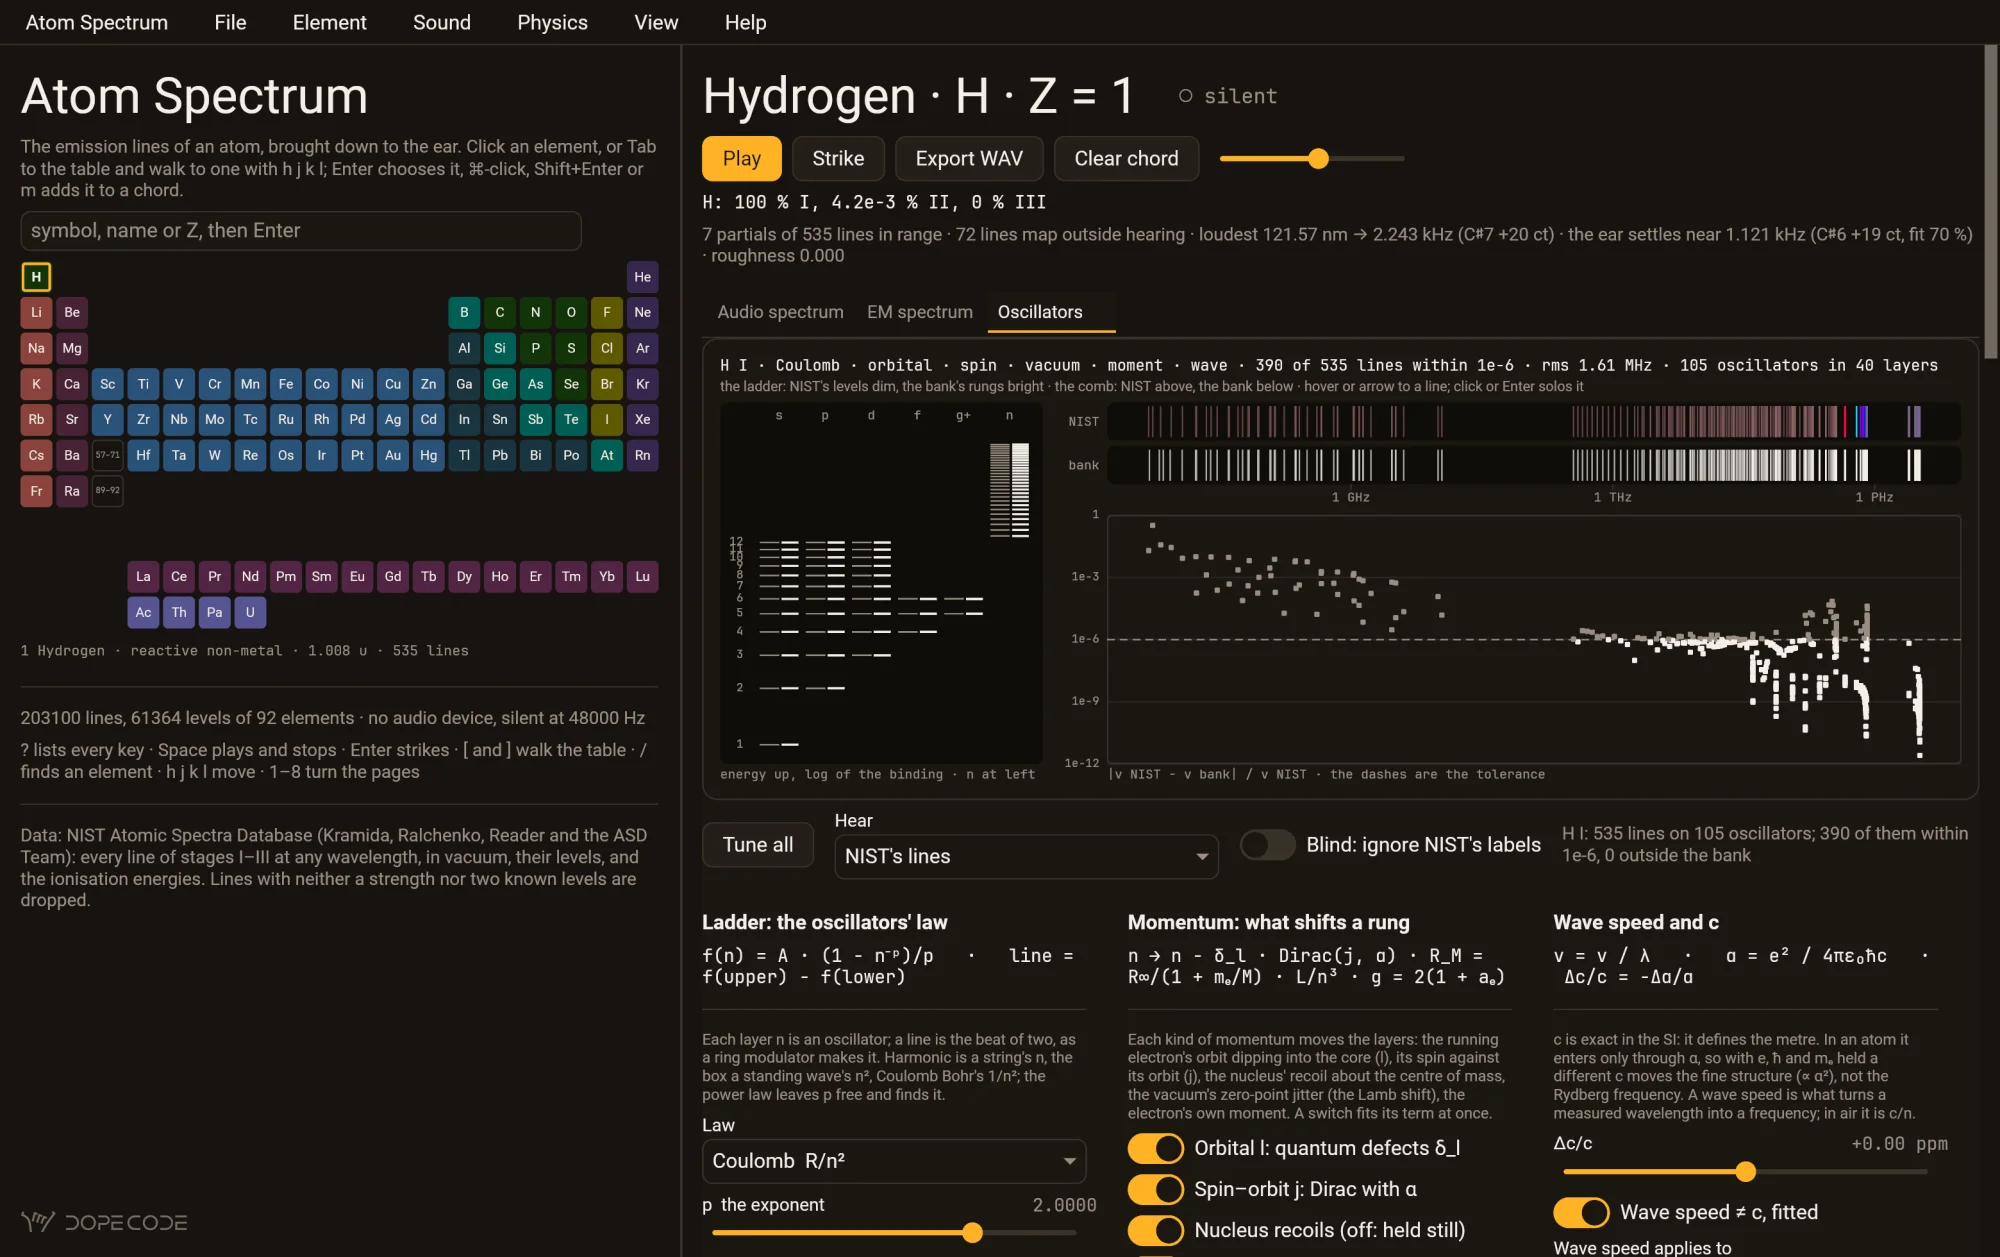
Task: Open the Hear NIST's lines dropdown
Action: pyautogui.click(x=1026, y=857)
